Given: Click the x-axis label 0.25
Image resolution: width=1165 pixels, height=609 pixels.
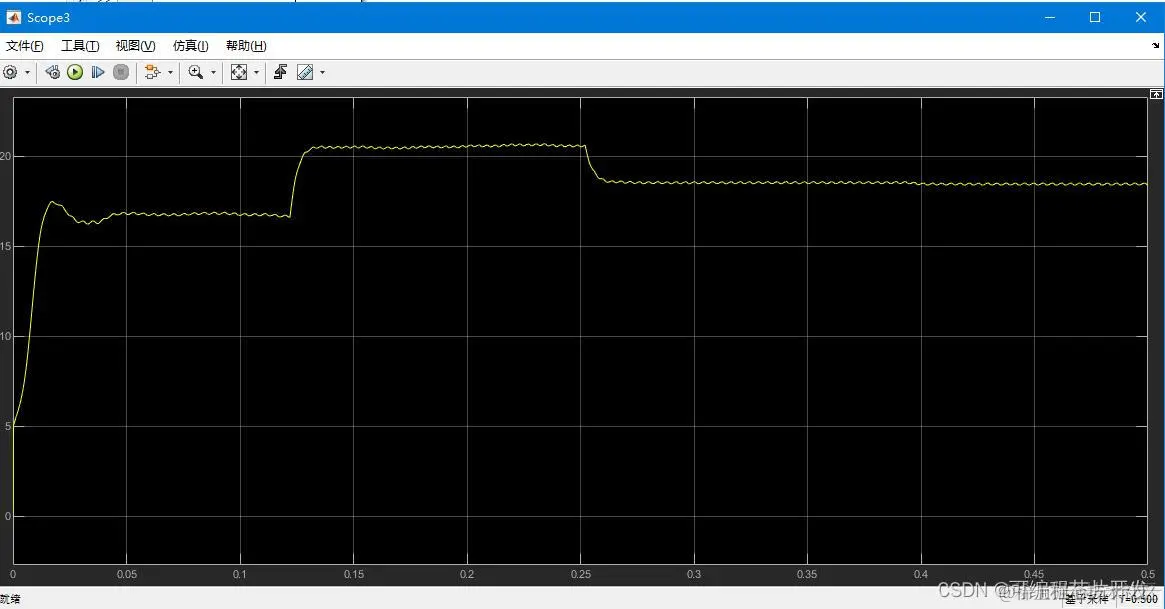Looking at the screenshot, I should [x=581, y=574].
